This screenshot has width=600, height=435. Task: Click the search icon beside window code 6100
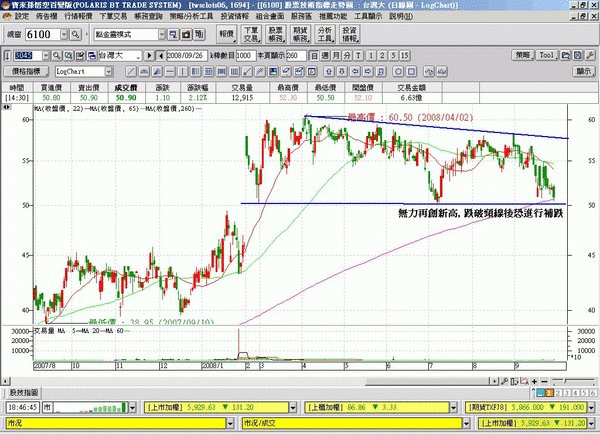tap(76, 34)
